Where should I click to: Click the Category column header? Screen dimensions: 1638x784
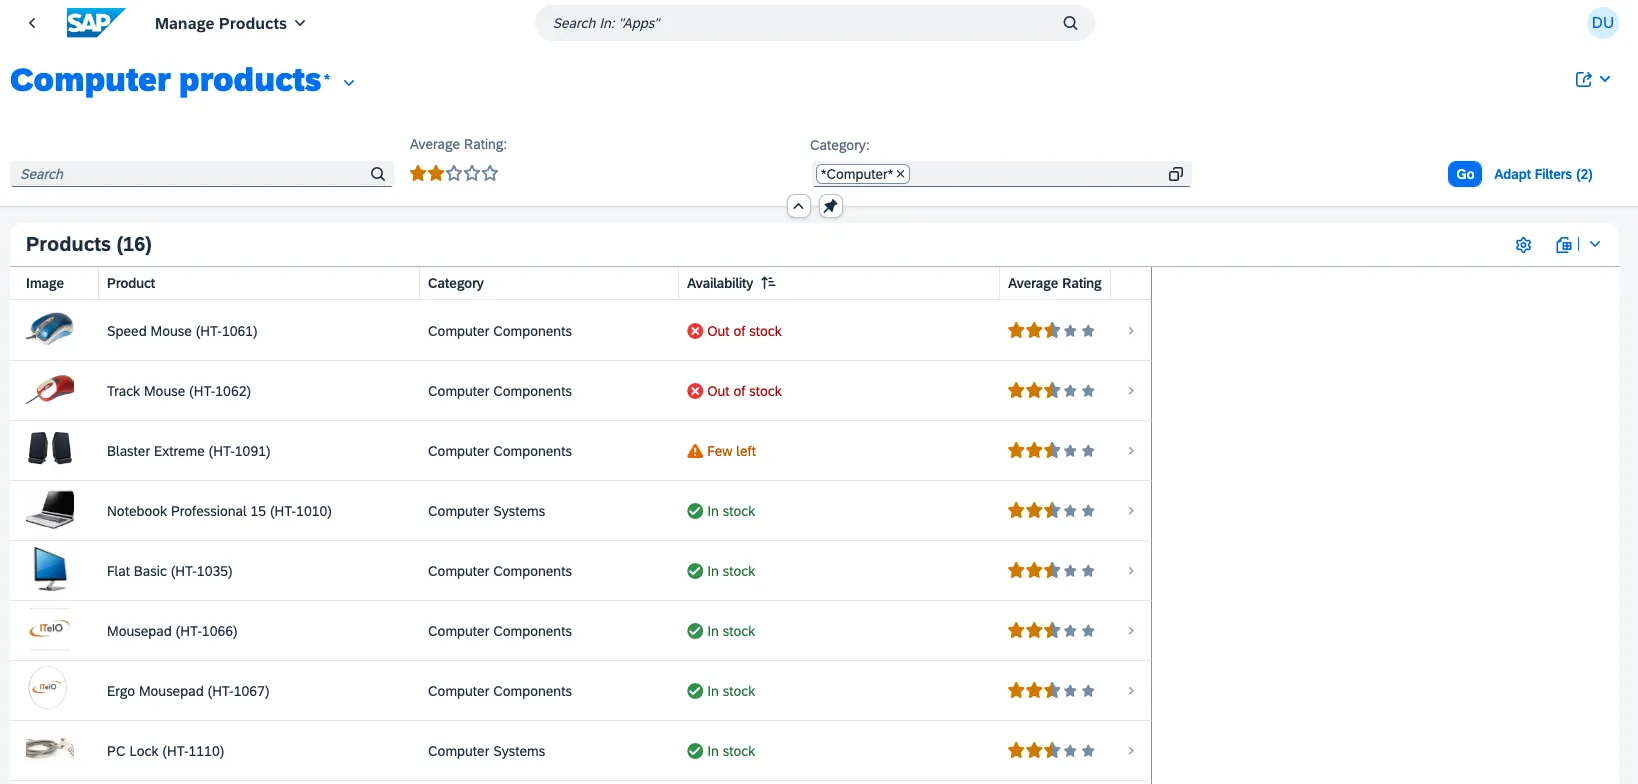(x=456, y=283)
